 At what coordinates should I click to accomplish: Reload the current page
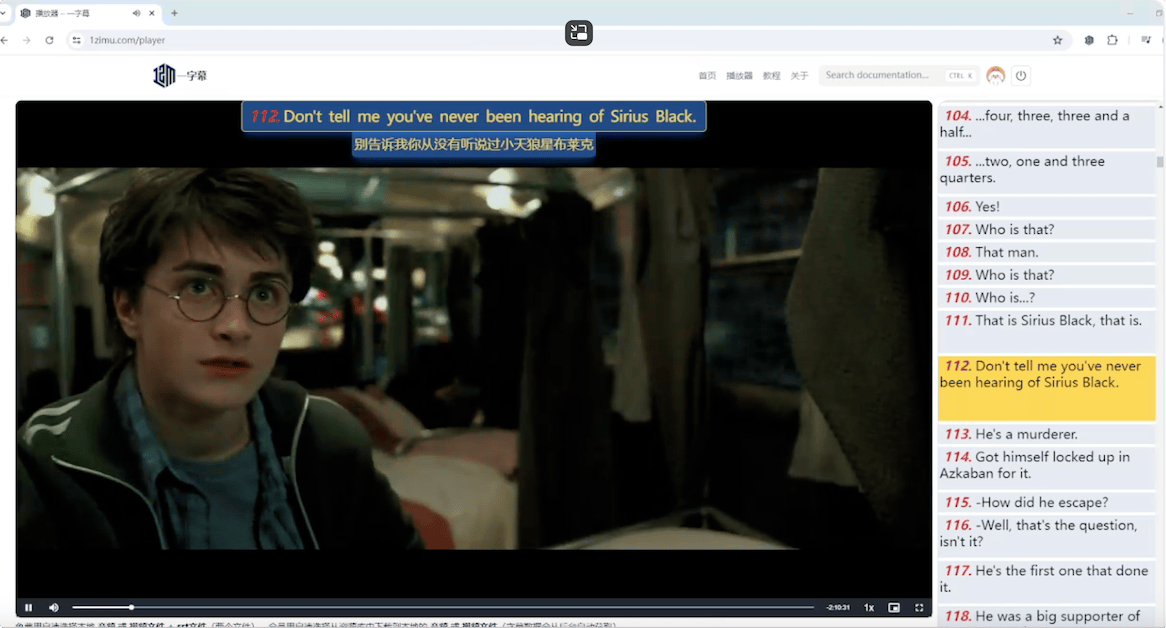tap(49, 40)
